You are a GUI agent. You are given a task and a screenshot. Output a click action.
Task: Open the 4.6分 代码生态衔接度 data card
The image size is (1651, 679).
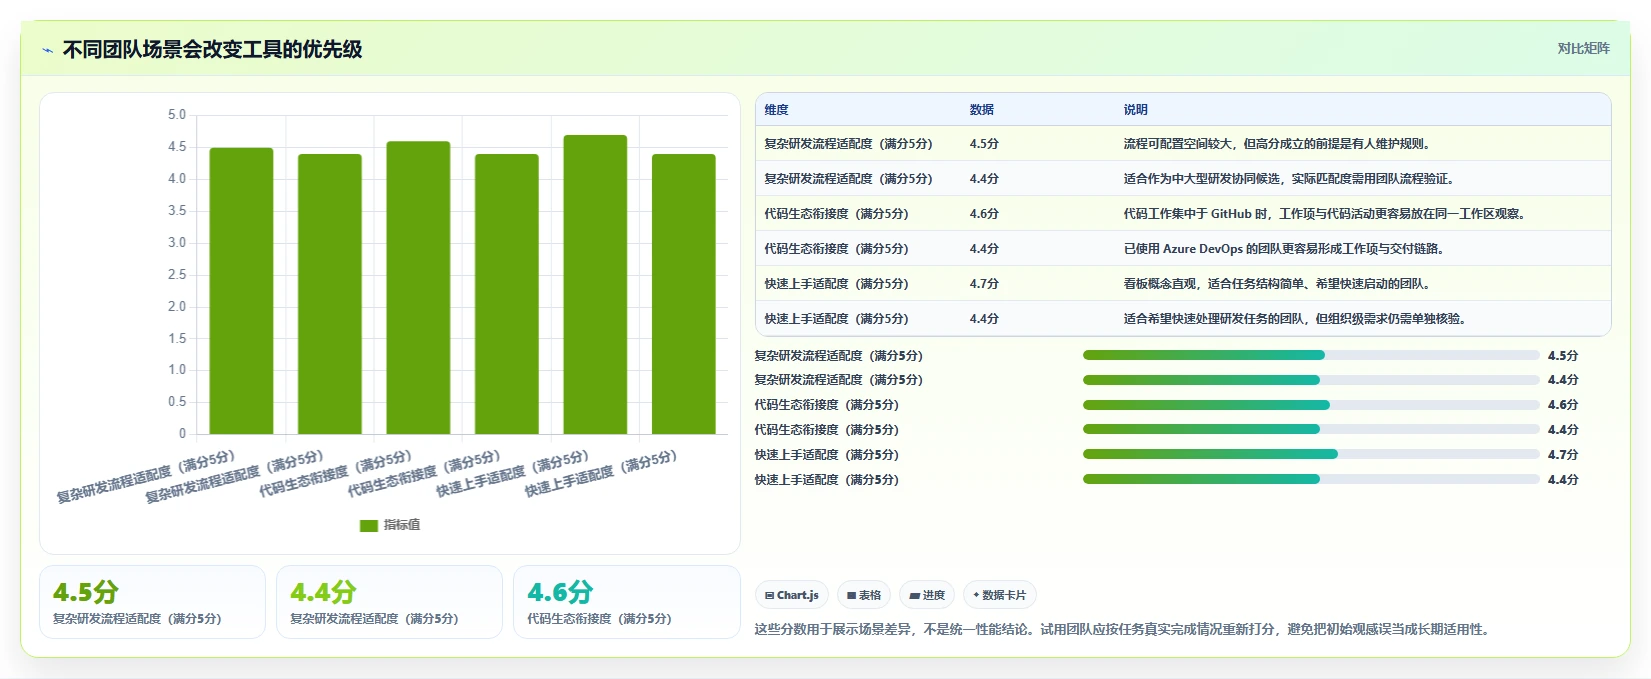tap(626, 602)
